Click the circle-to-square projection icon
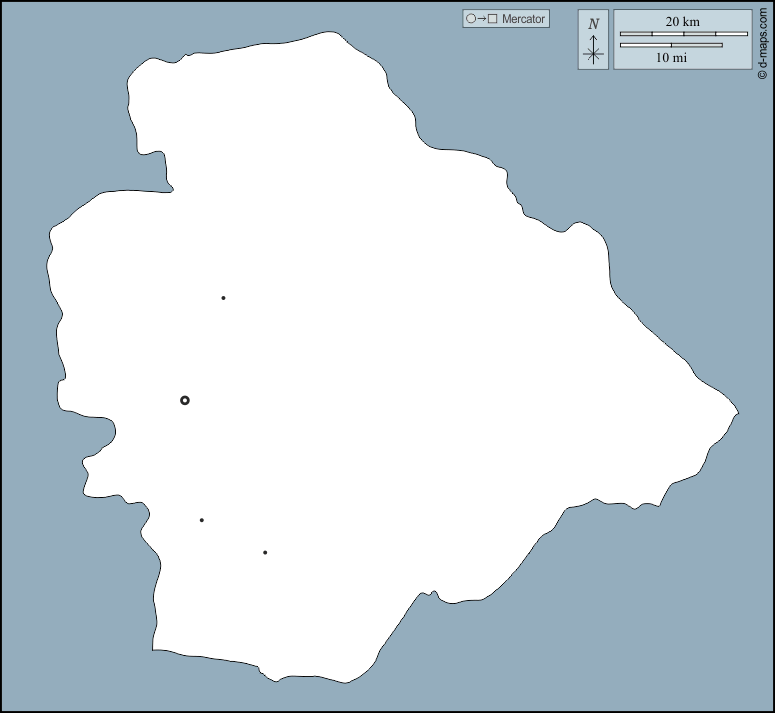 (x=481, y=19)
